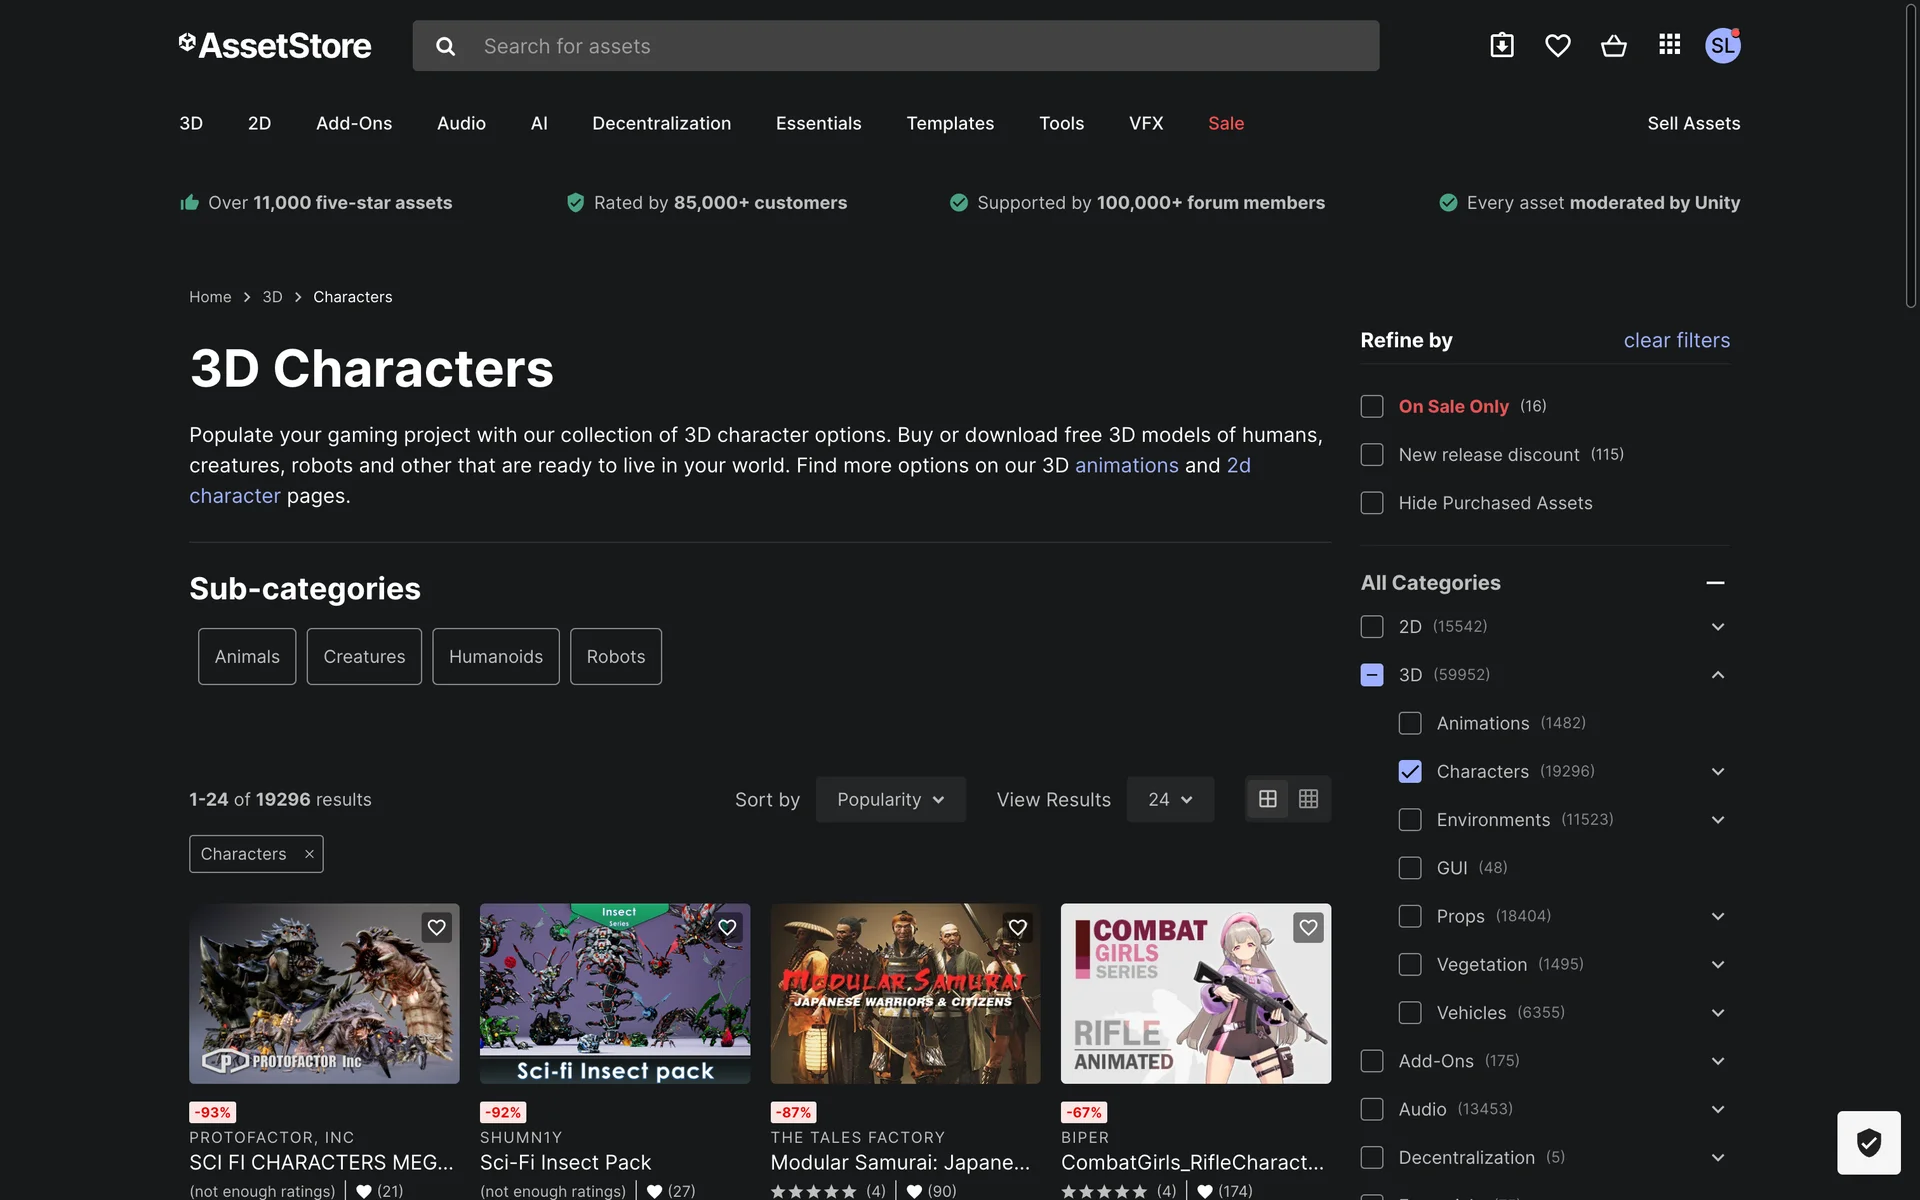Click the clear filters link

[x=1676, y=340]
